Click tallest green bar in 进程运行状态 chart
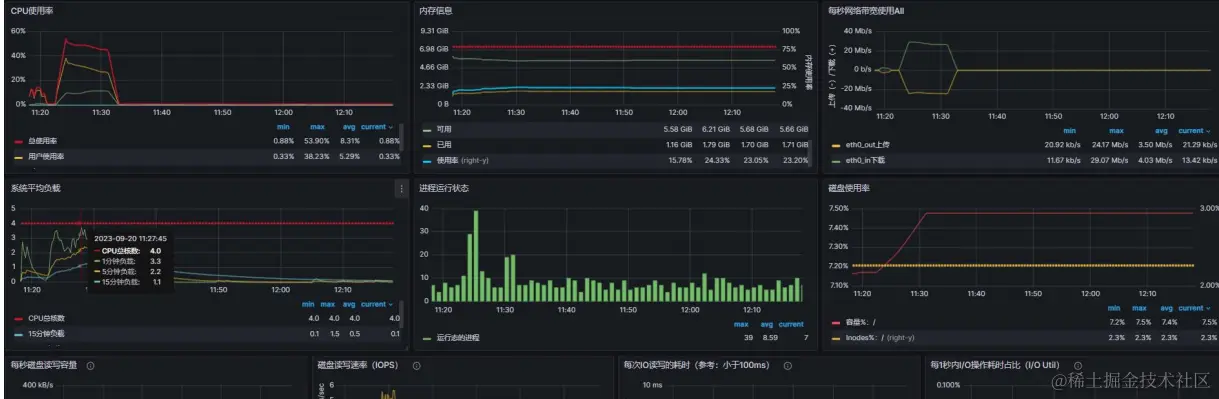This screenshot has height=399, width=1219. (x=476, y=255)
